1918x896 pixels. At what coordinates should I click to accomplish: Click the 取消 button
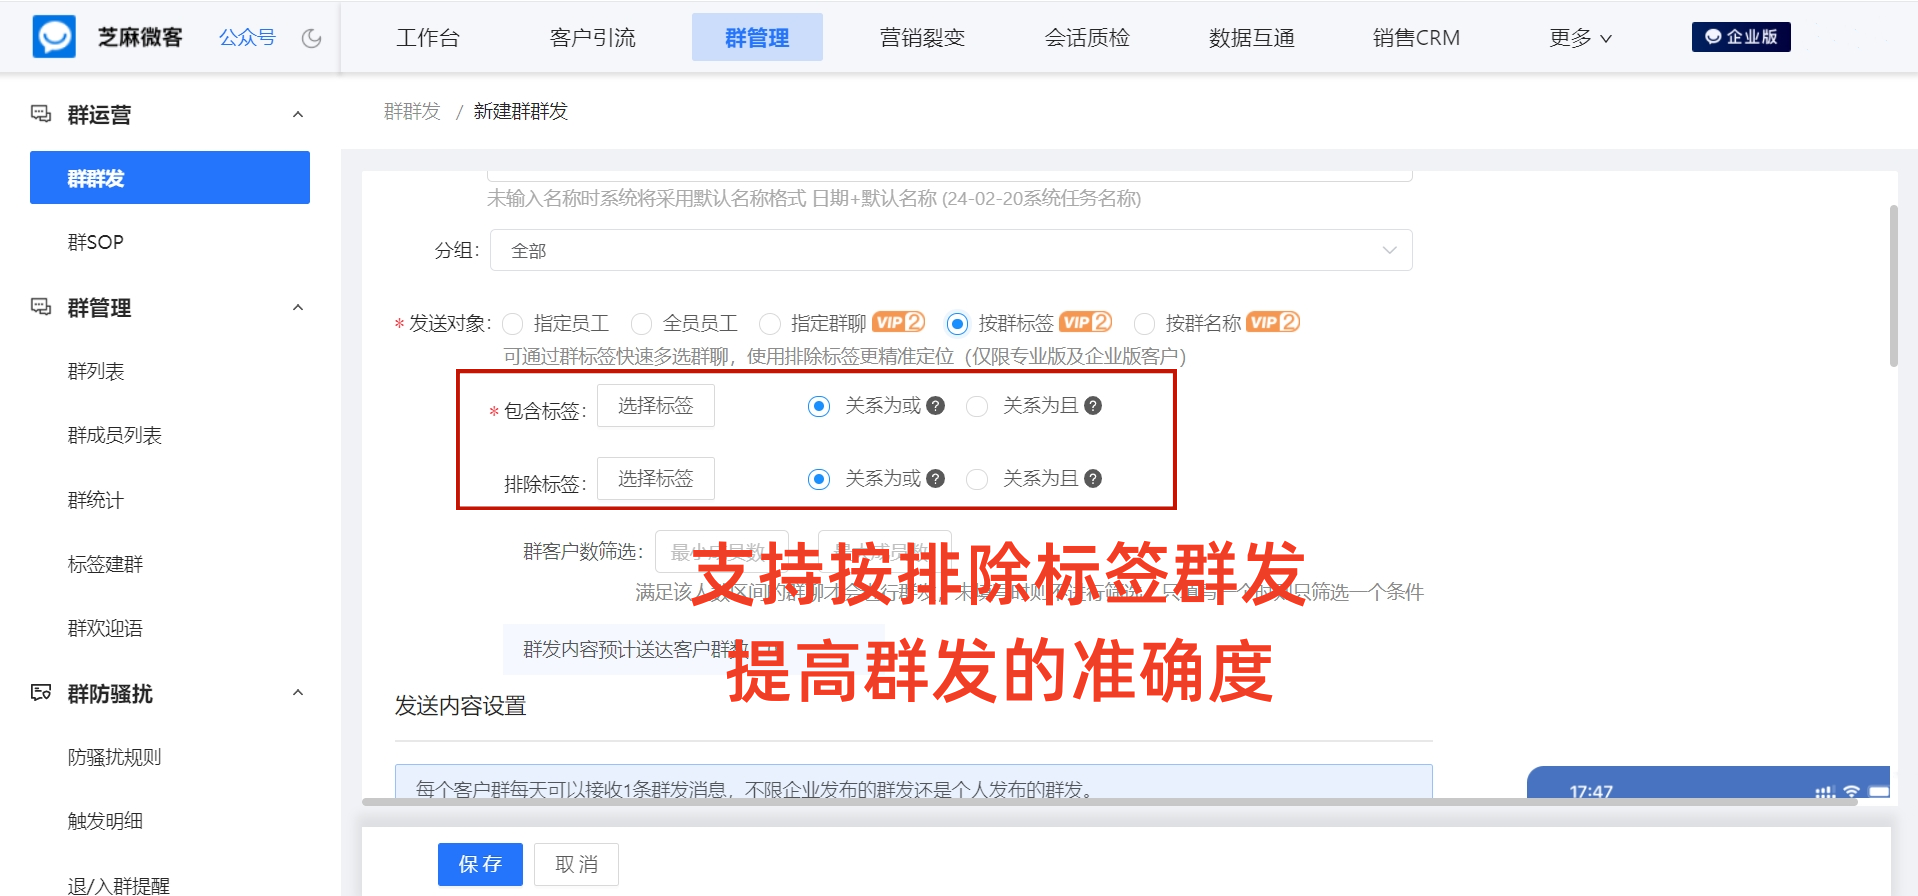click(x=576, y=864)
